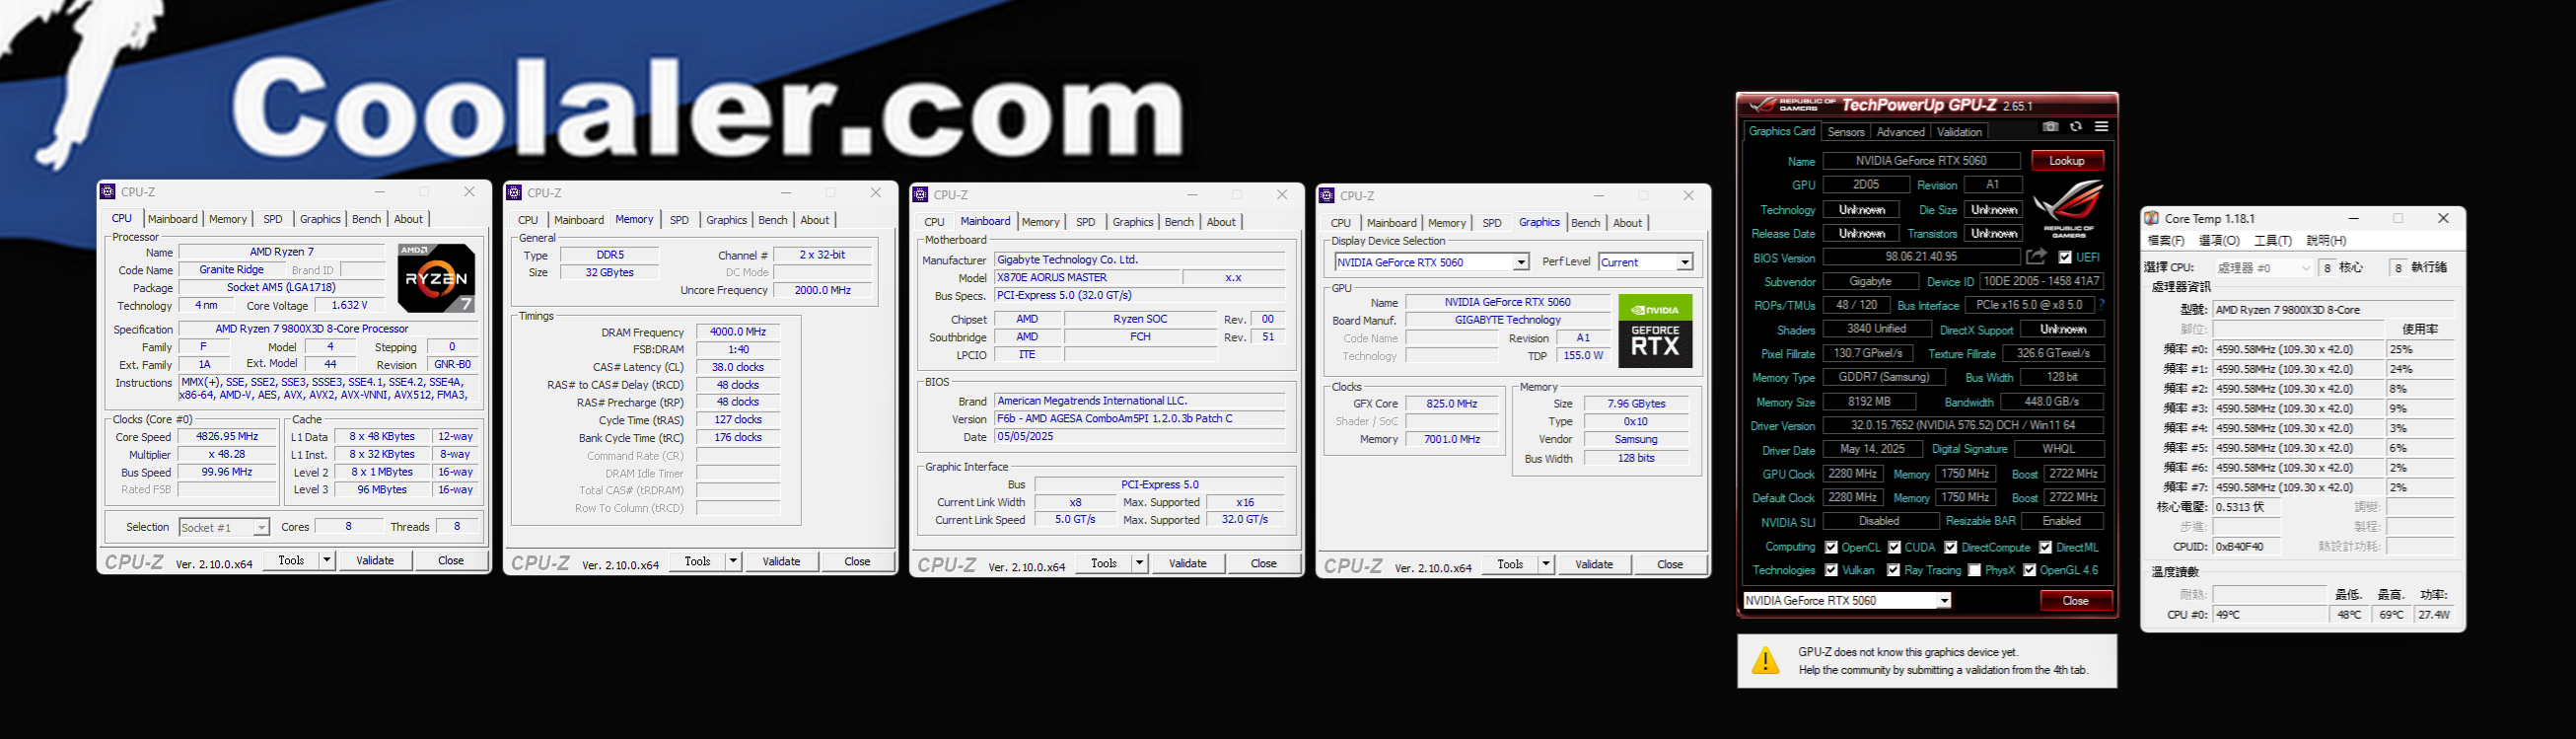The image size is (2576, 739).
Task: Minimize the Core Temp window
Action: click(2354, 218)
